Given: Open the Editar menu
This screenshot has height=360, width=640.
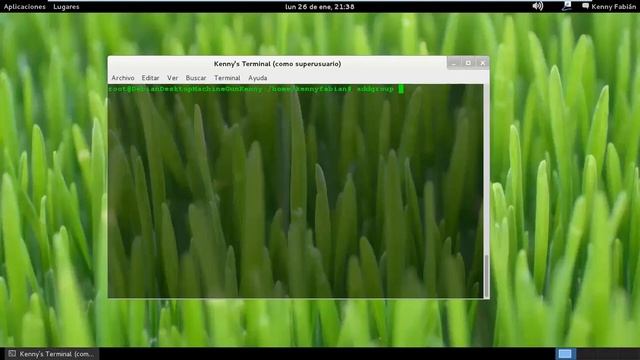Looking at the screenshot, I should click(x=150, y=78).
